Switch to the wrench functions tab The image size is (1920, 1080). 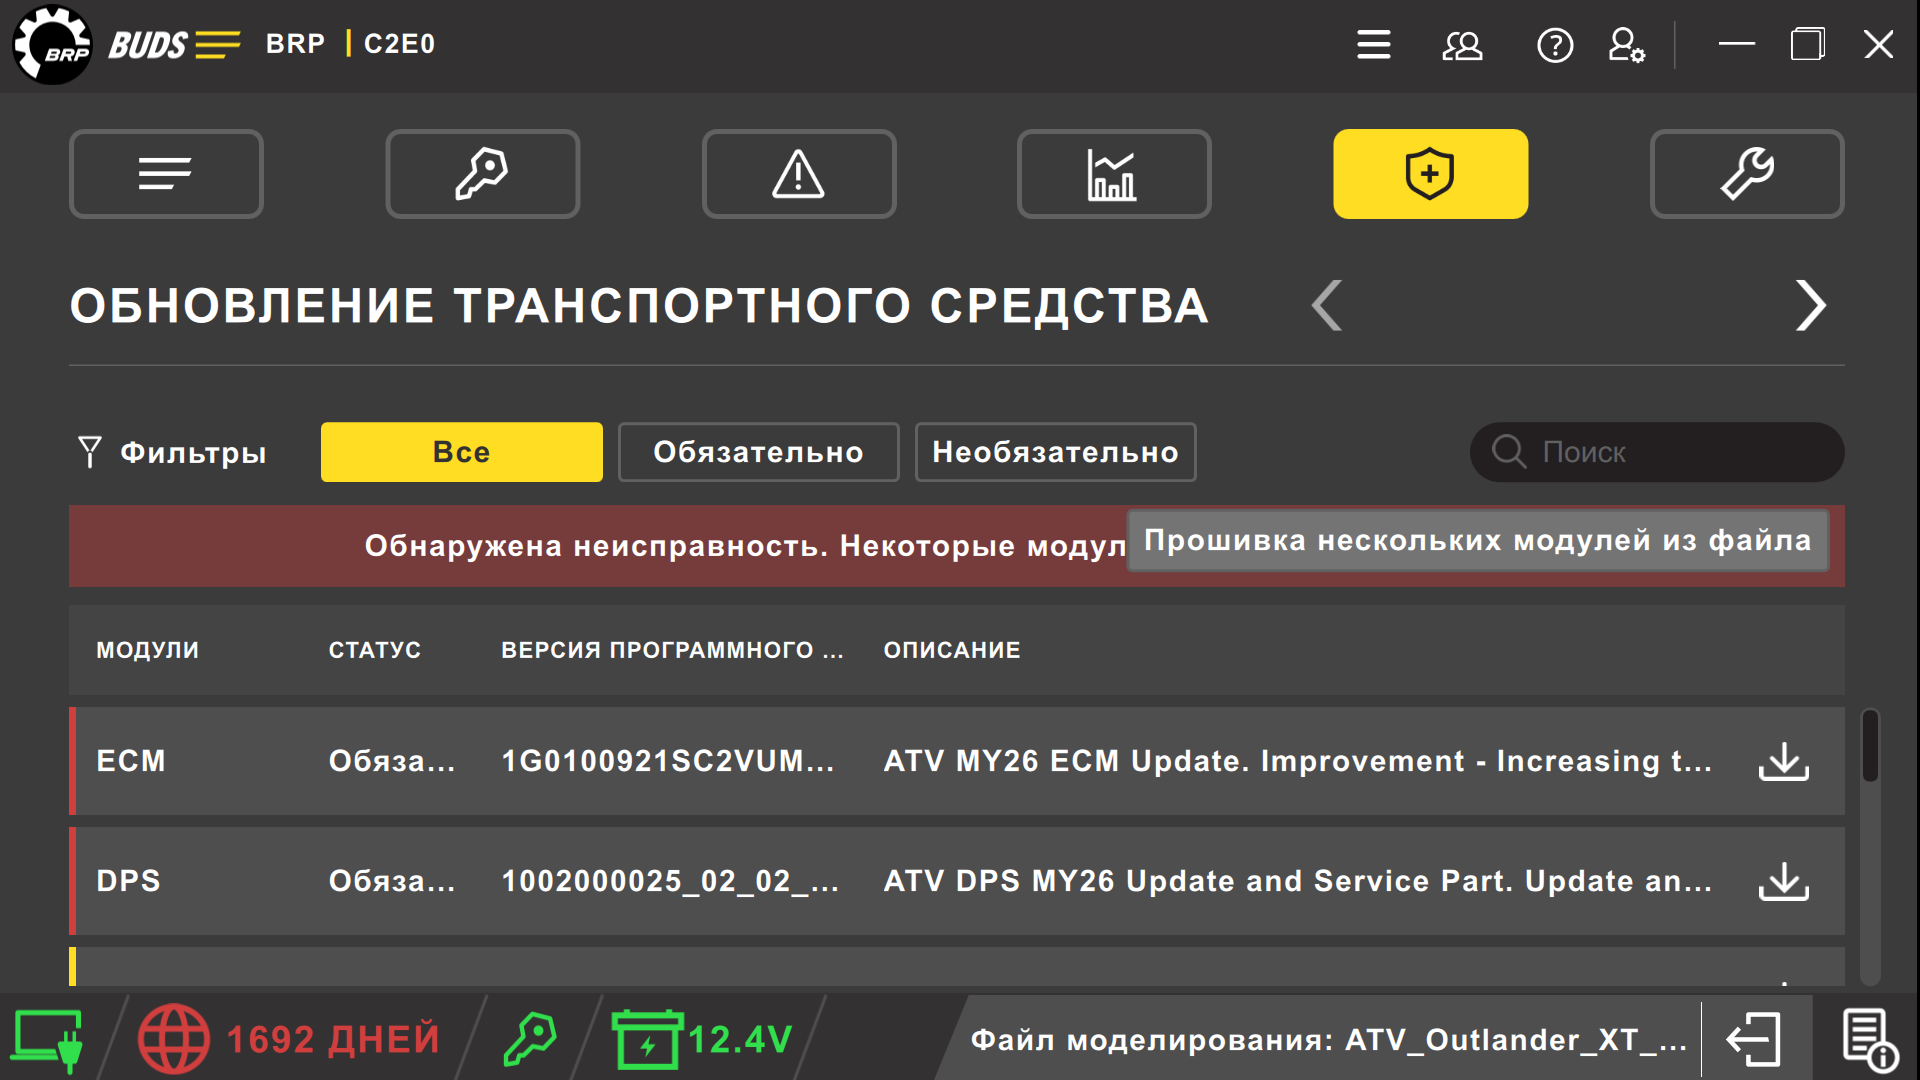pos(1747,174)
